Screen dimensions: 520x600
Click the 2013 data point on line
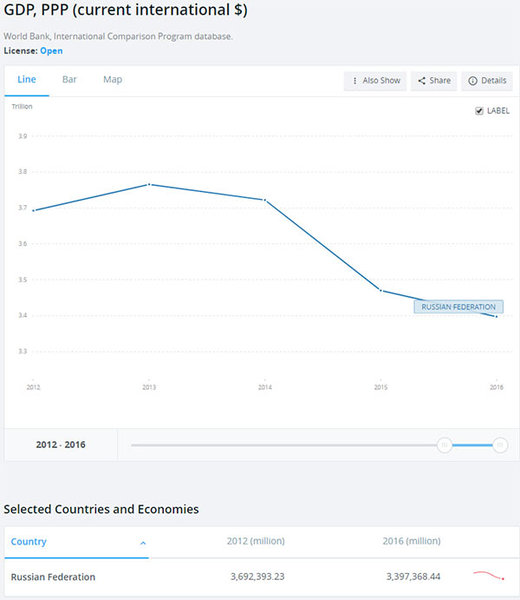pyautogui.click(x=149, y=184)
